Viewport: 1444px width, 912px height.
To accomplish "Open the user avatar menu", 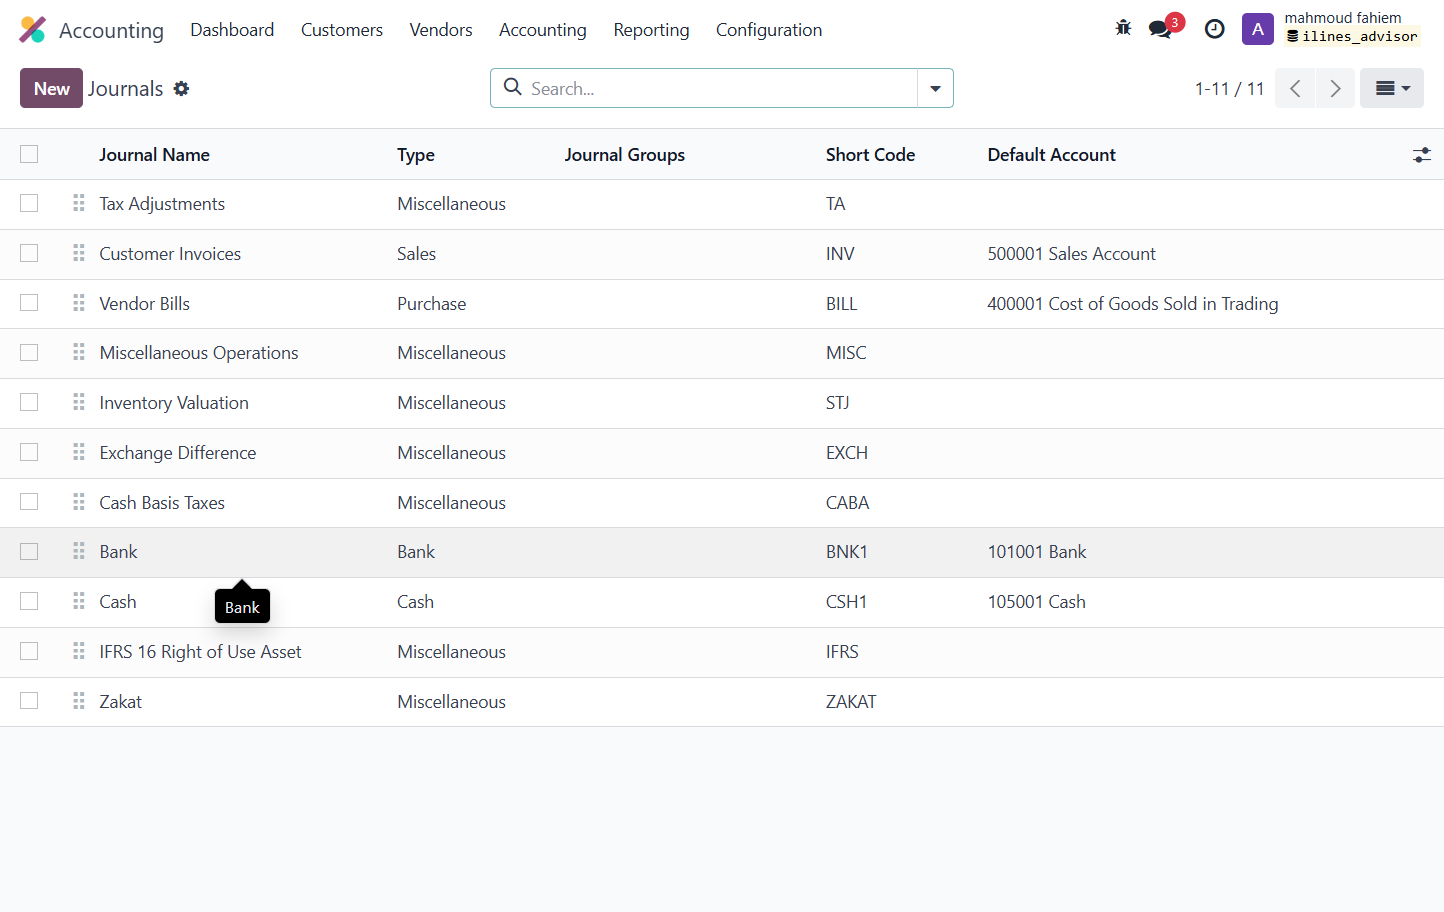I will (1257, 29).
